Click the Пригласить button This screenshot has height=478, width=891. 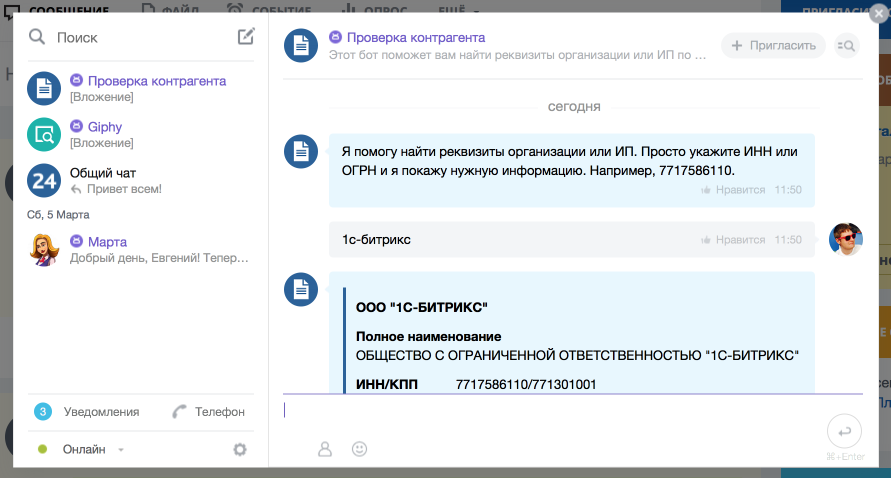click(774, 45)
